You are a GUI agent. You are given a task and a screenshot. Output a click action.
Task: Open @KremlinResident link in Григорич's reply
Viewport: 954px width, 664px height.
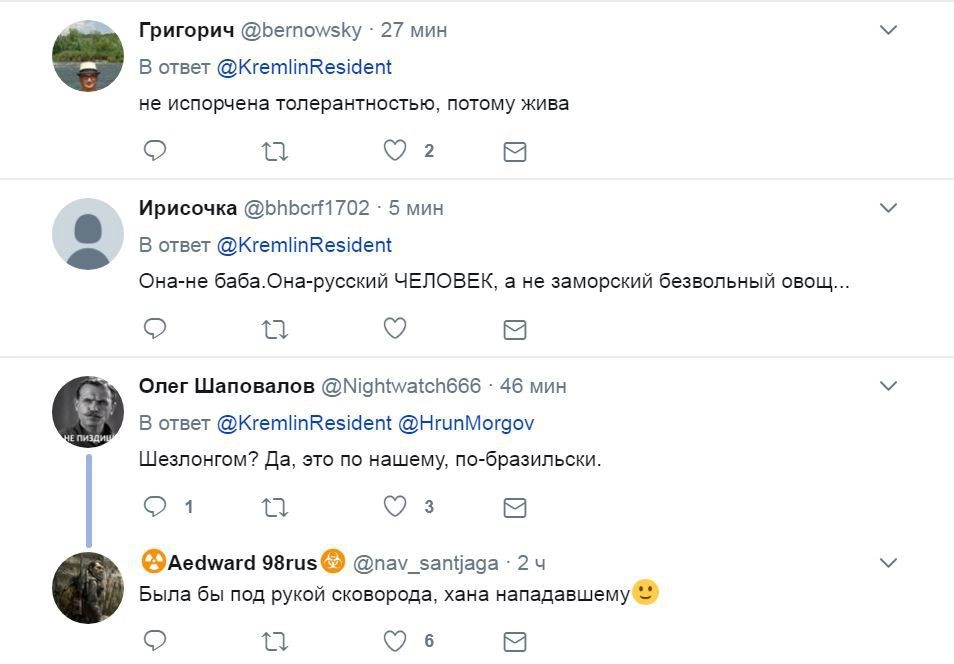coord(304,67)
